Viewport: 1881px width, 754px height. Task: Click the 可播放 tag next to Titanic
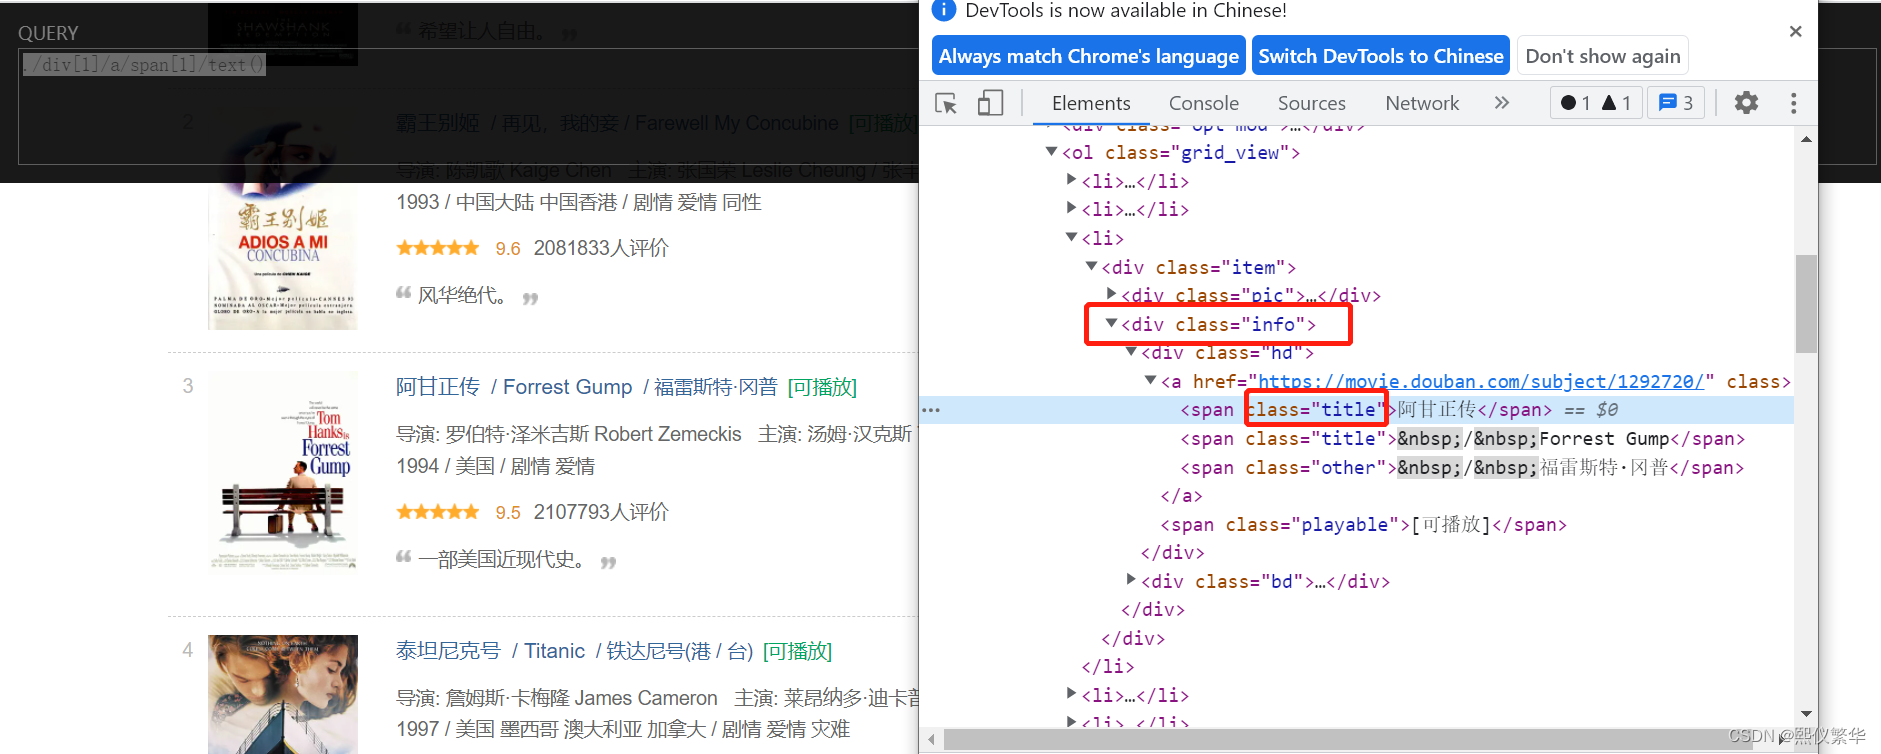[797, 651]
